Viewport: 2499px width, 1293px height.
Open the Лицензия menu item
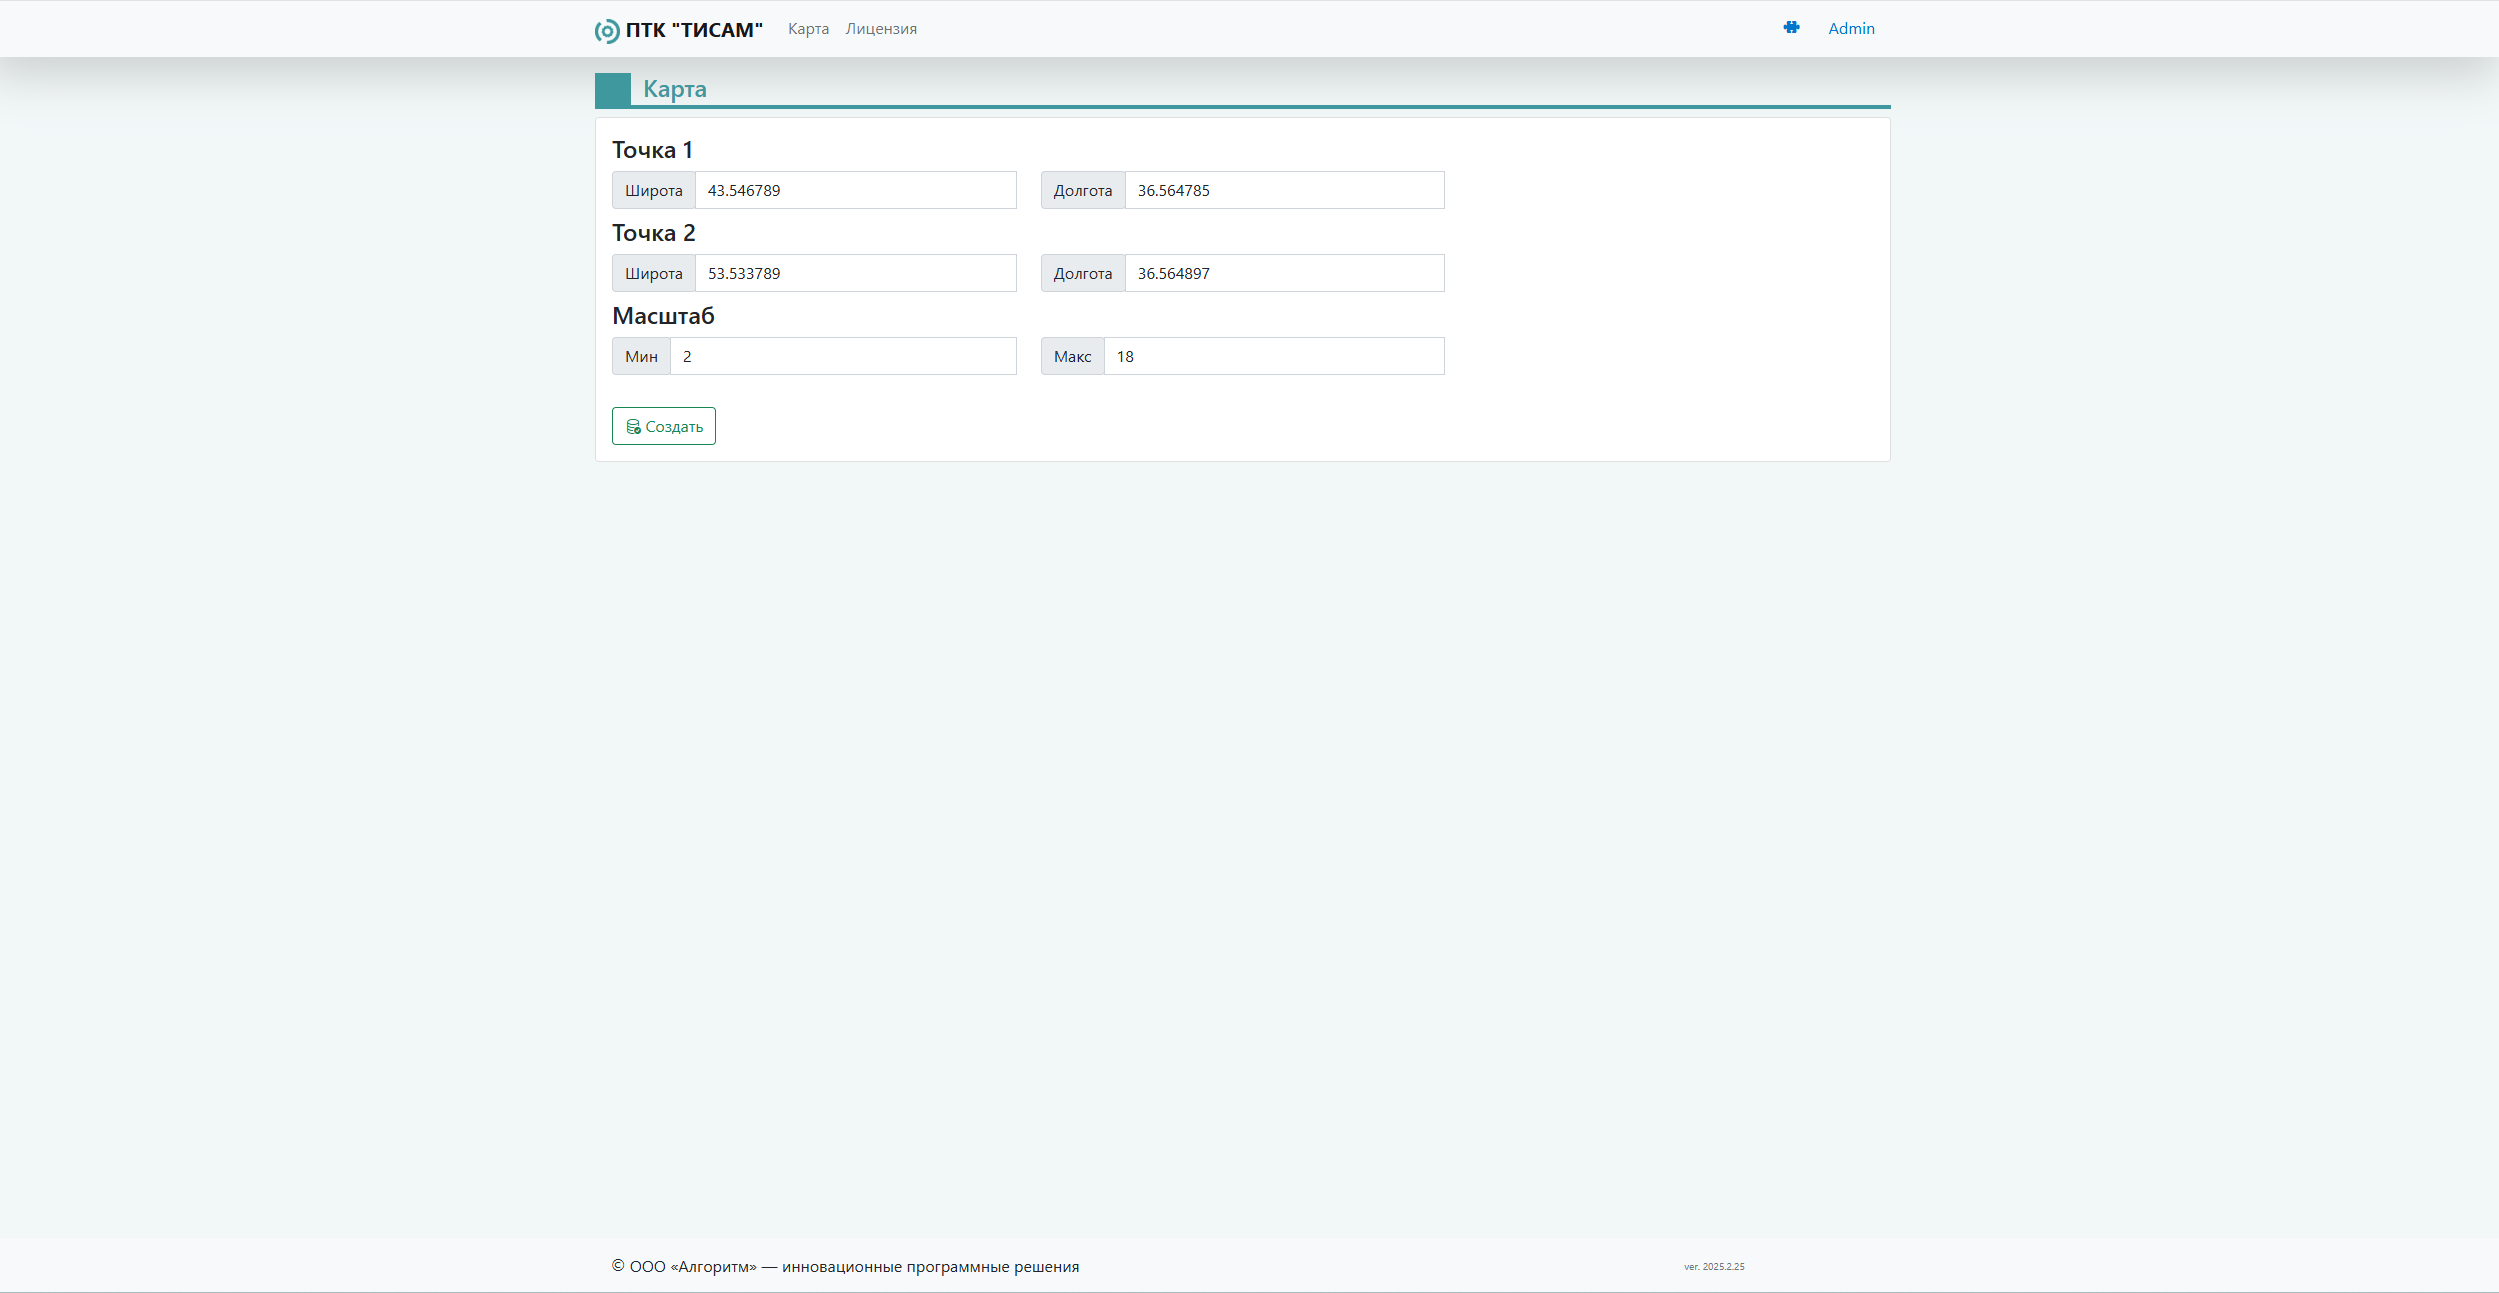pos(881,29)
